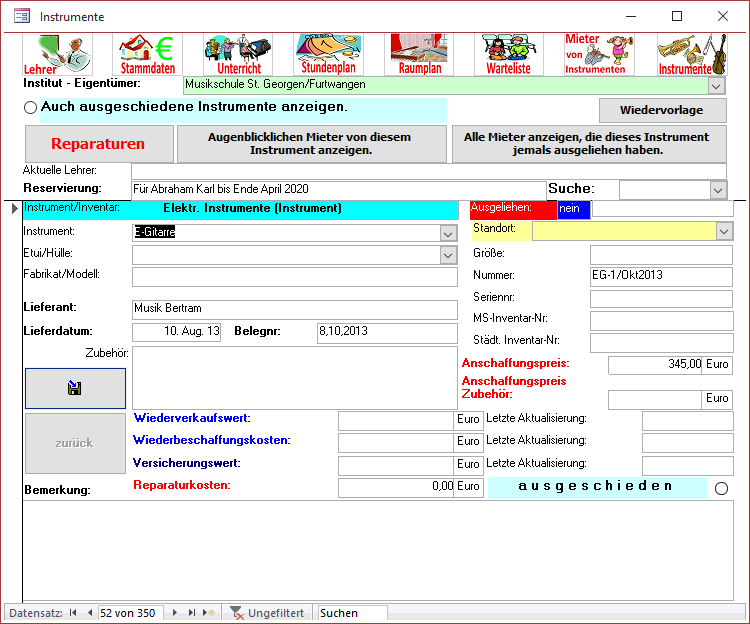Viewport: 750px width, 624px height.
Task: Click the Suchen field in status bar
Action: (x=350, y=613)
